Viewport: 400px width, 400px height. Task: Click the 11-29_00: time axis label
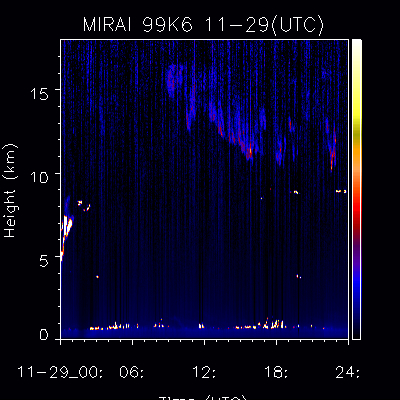tap(60, 372)
